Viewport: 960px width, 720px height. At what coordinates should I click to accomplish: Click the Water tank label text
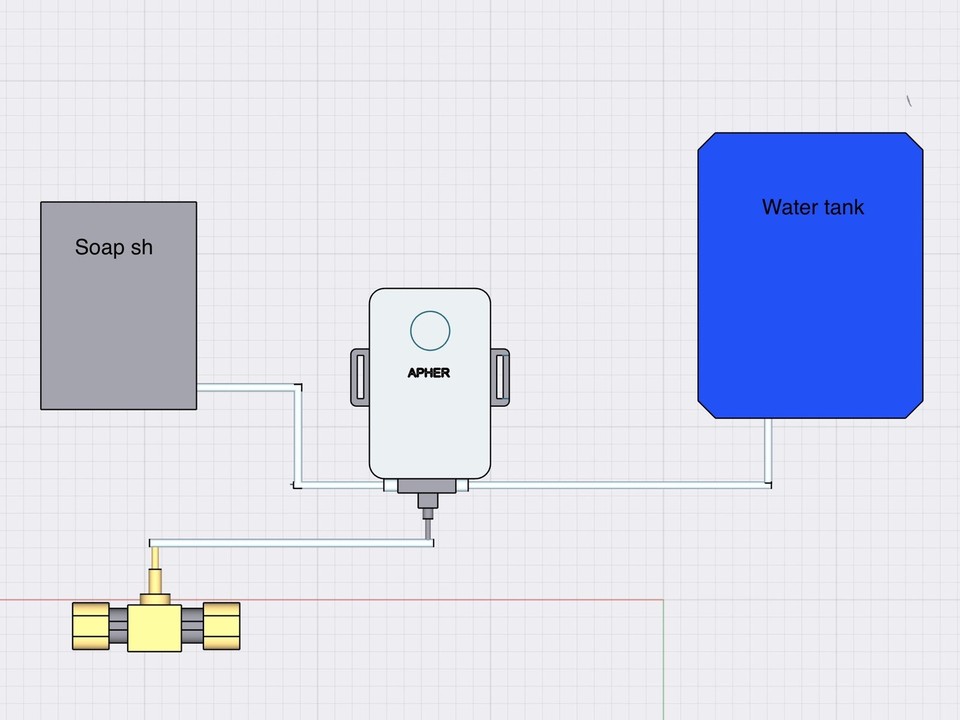[812, 207]
